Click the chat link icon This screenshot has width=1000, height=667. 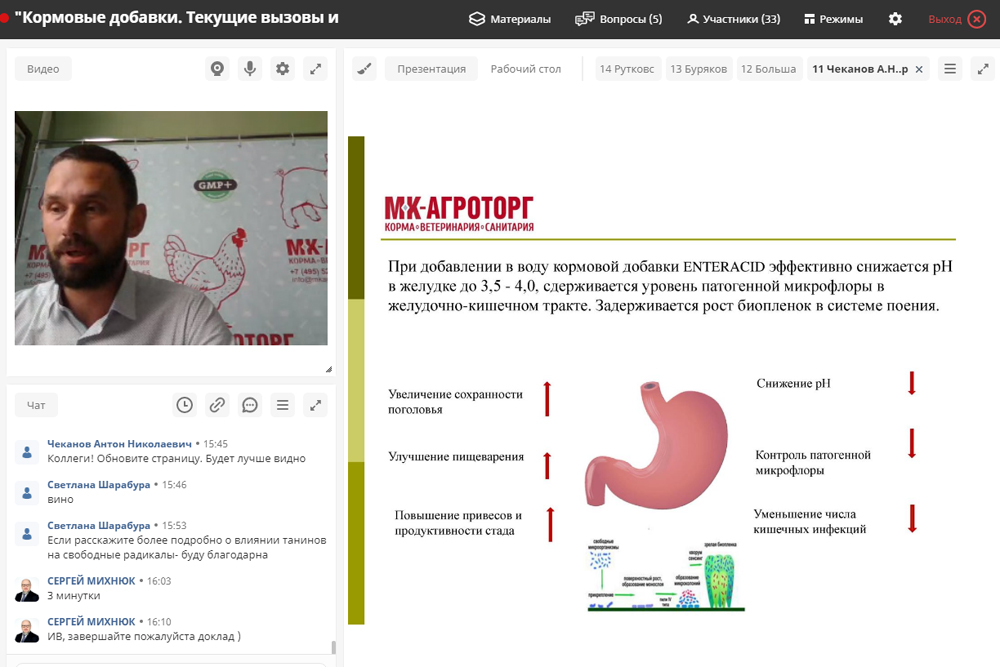217,405
